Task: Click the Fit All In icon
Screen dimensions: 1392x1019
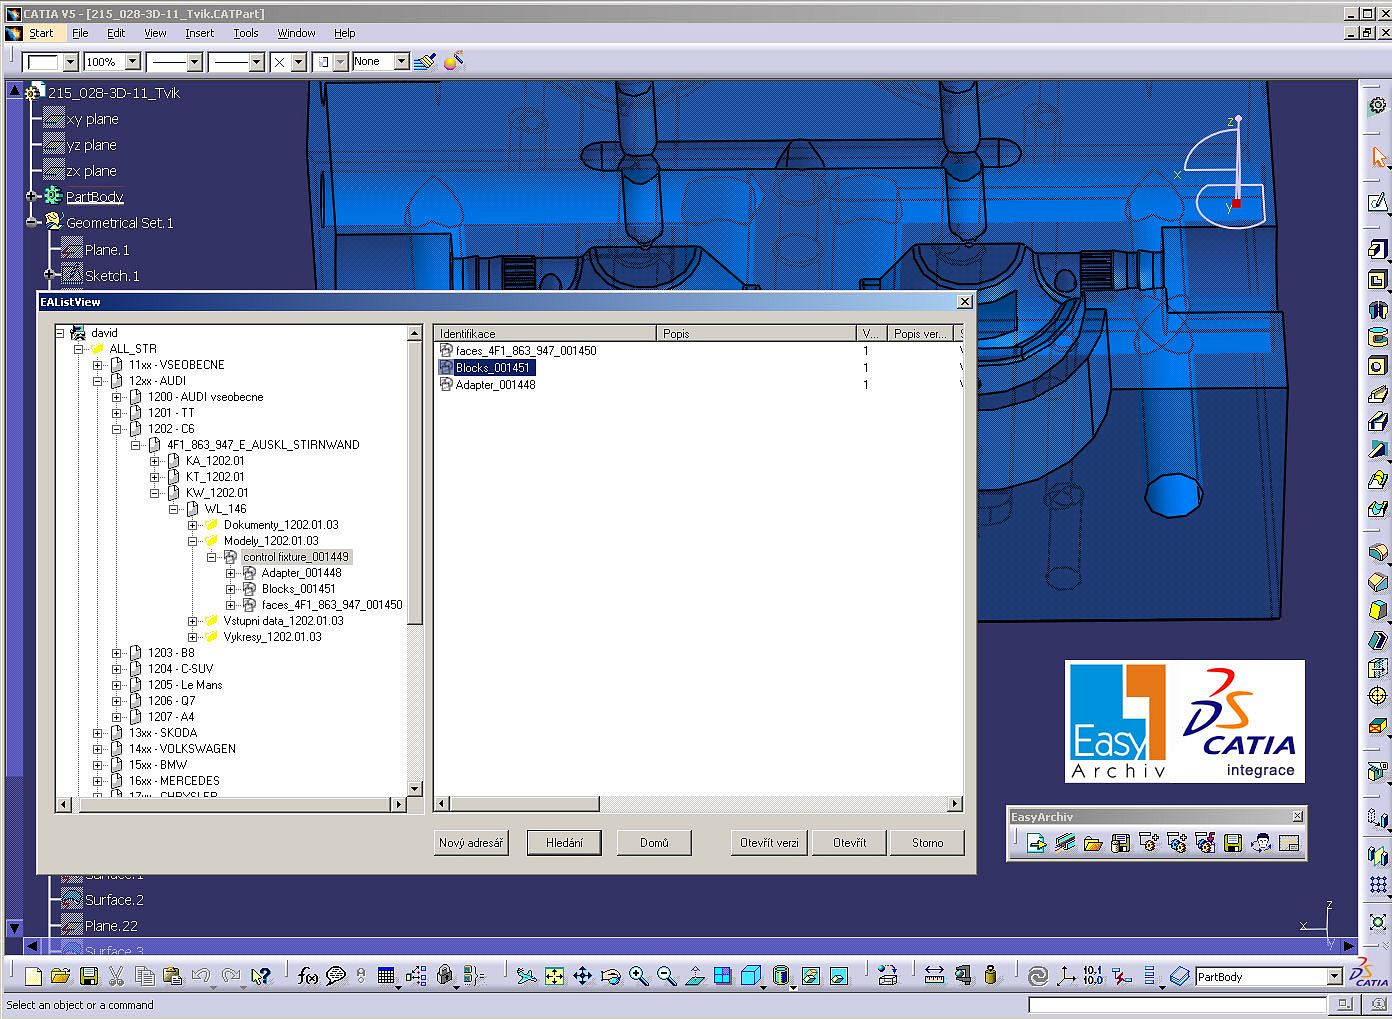Action: 554,976
